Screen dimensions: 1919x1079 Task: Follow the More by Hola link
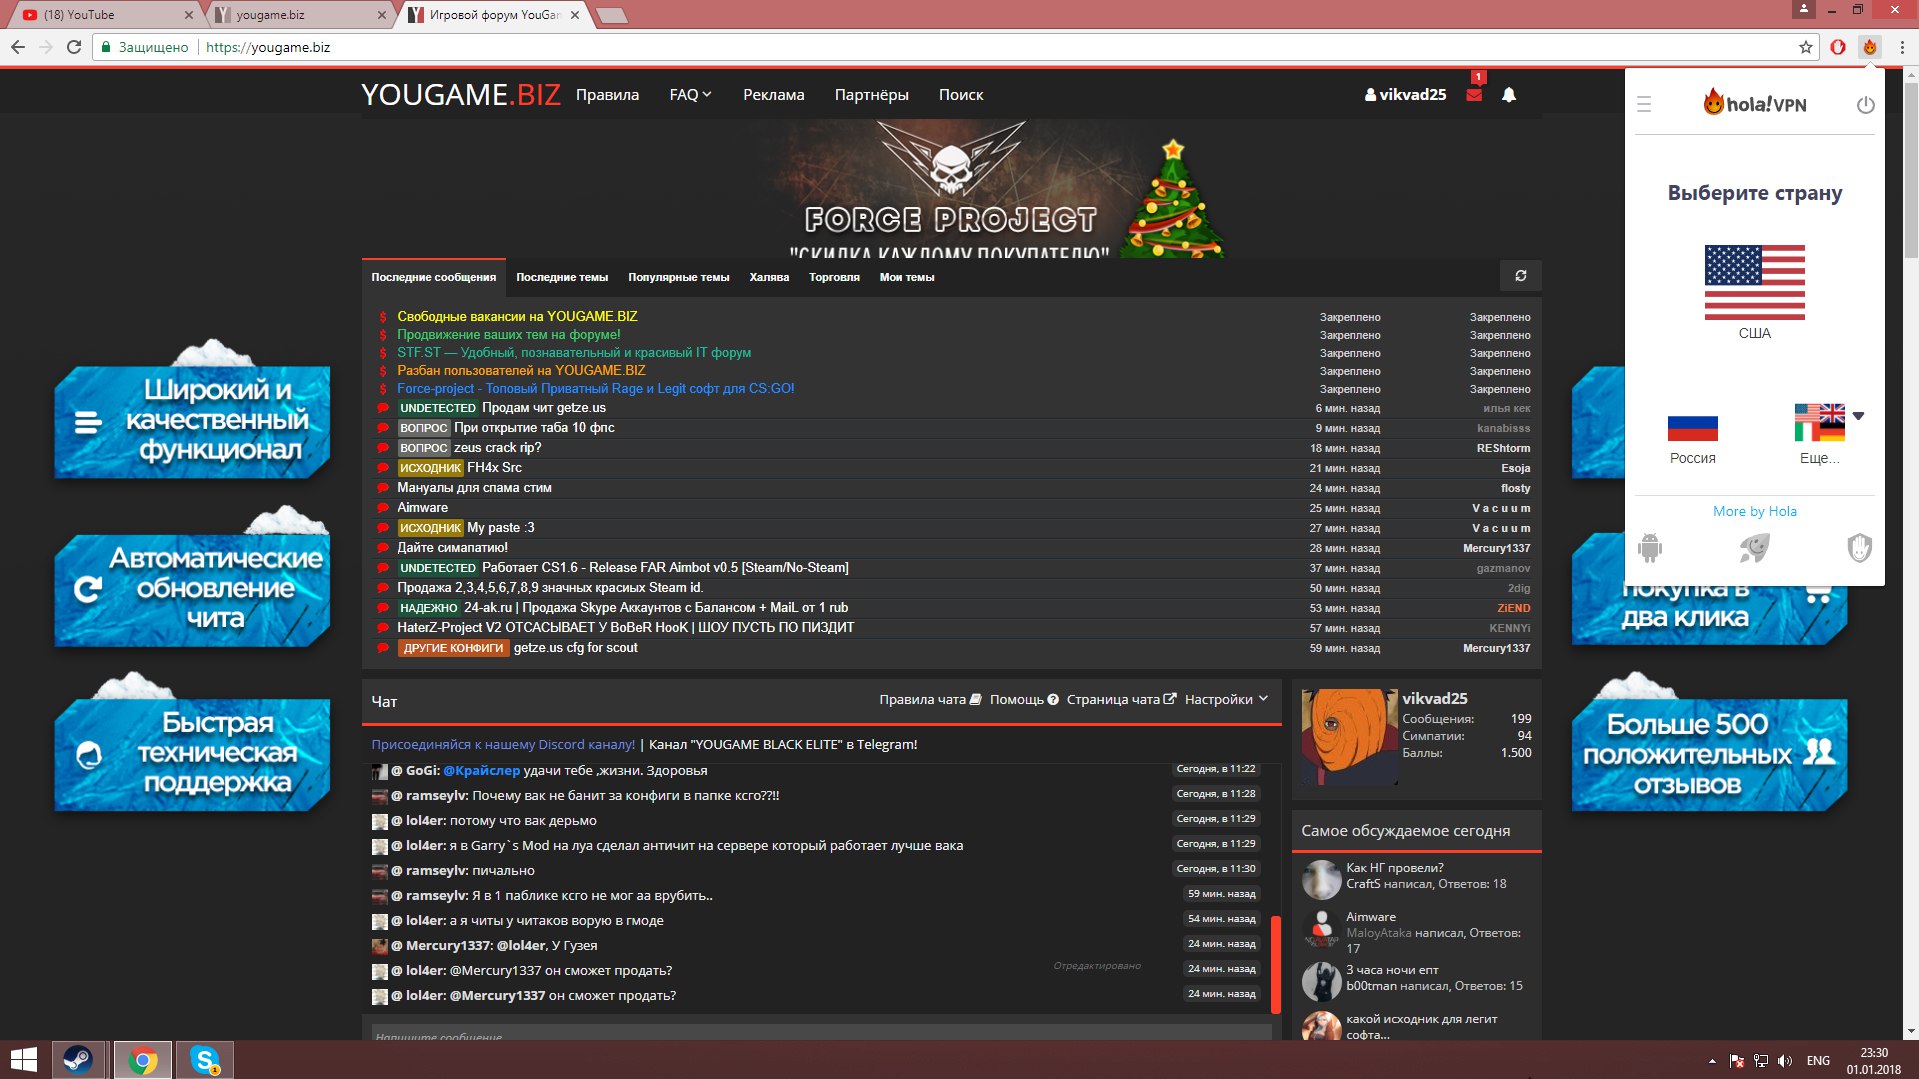click(1754, 511)
